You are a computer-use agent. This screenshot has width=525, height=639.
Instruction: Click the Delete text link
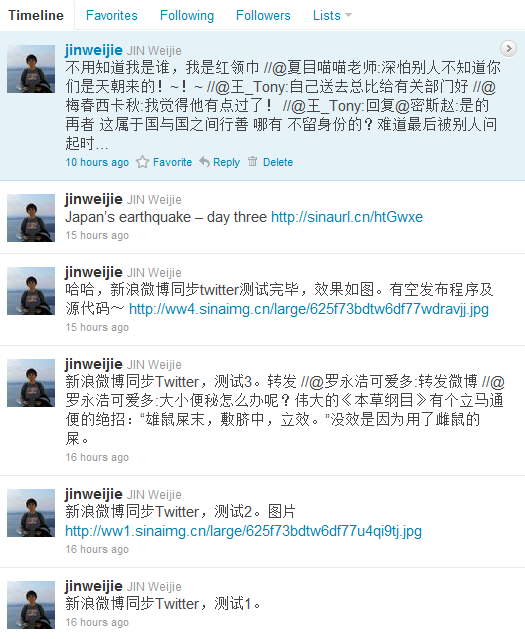click(278, 162)
